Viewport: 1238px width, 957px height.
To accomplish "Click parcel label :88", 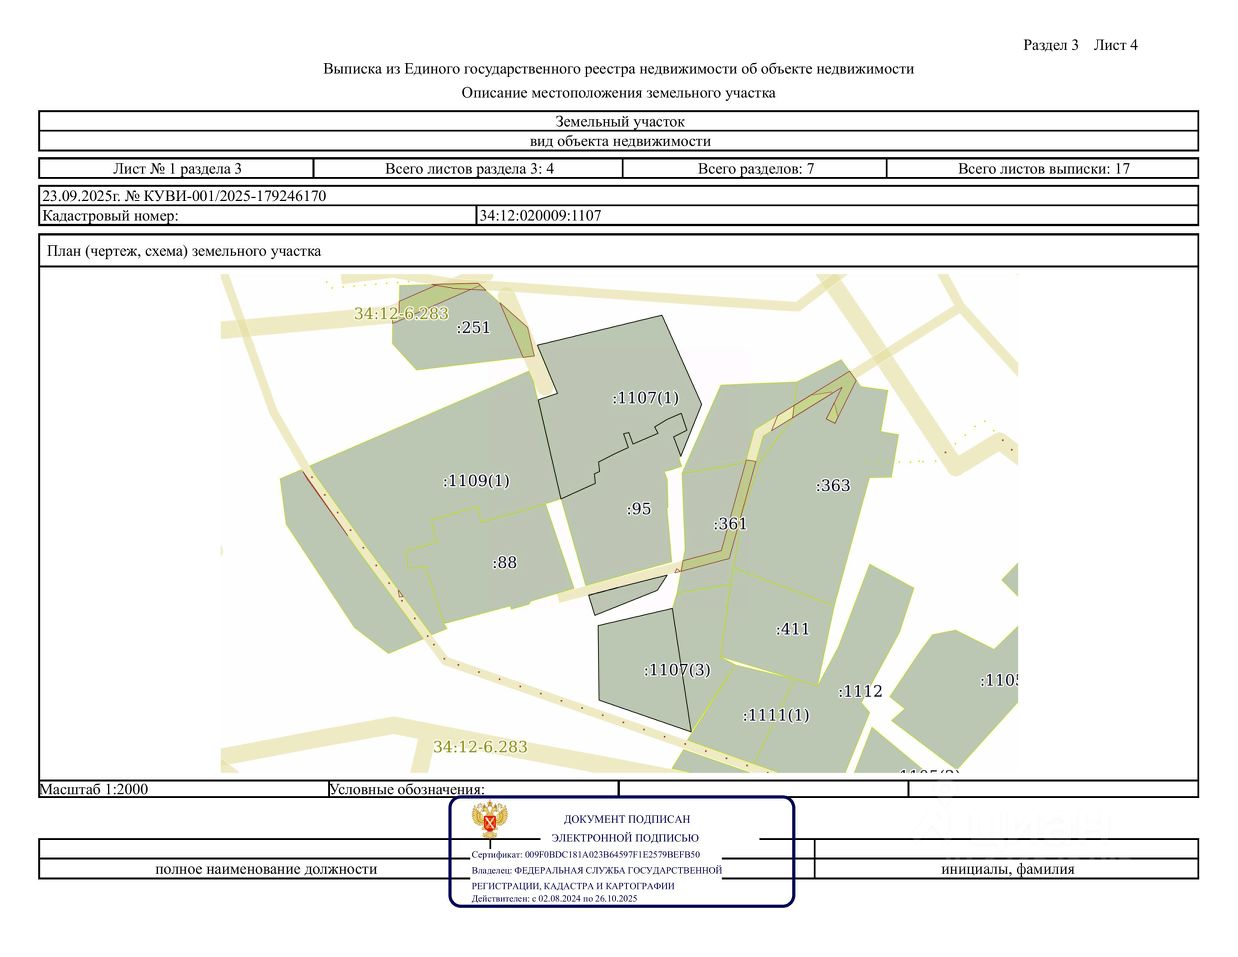I will (x=505, y=563).
